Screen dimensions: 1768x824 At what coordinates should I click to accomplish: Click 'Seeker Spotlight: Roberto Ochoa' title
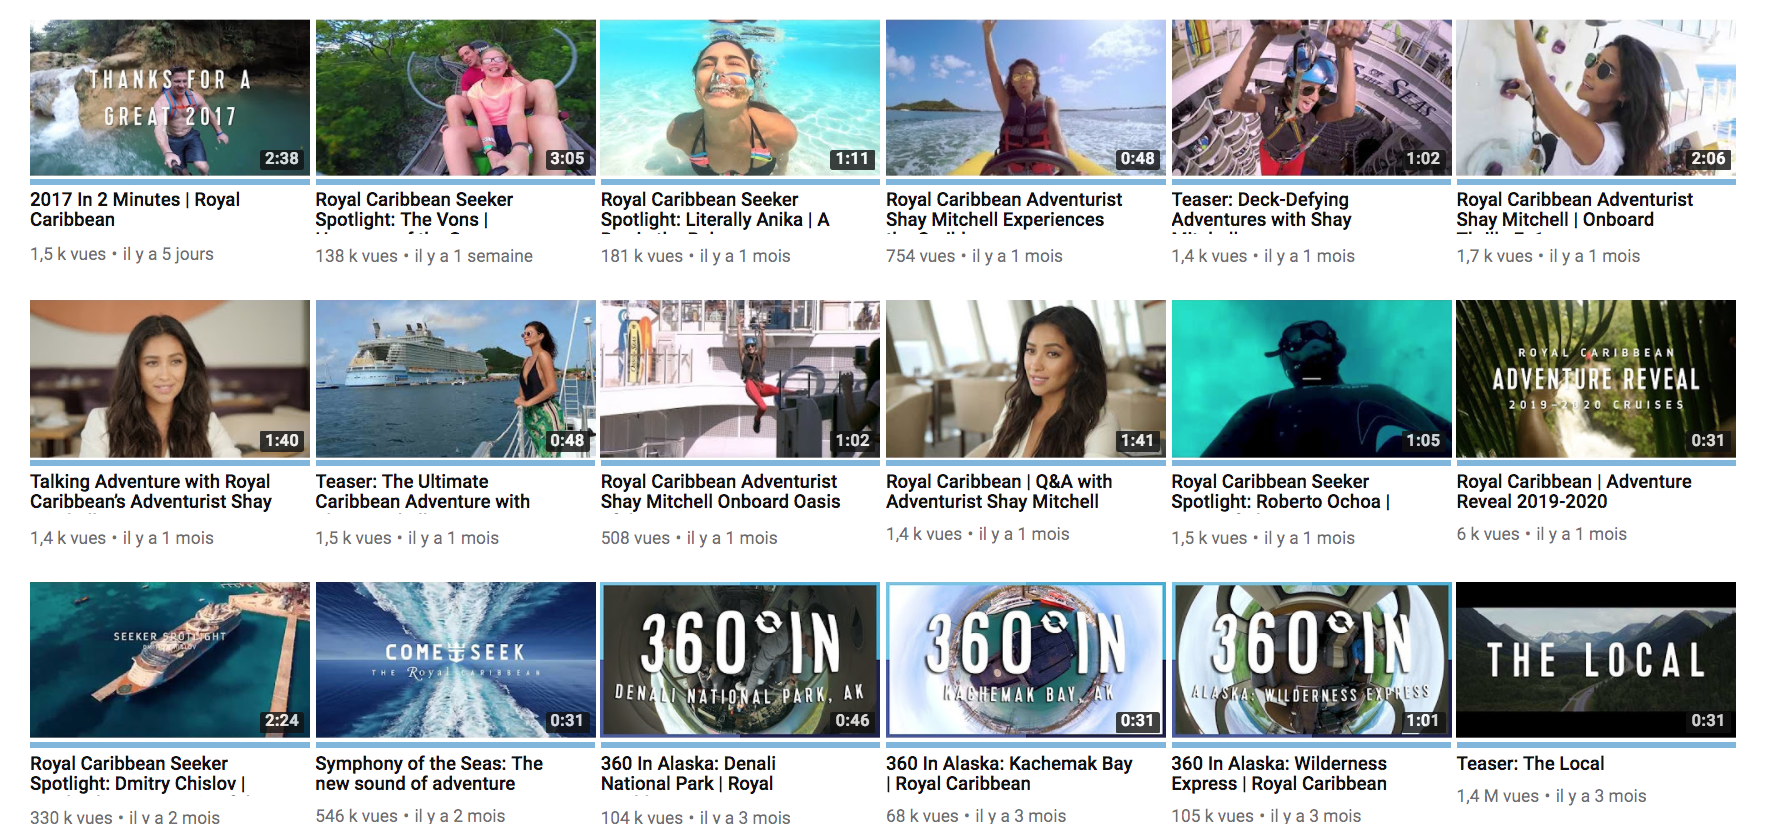coord(1281,492)
